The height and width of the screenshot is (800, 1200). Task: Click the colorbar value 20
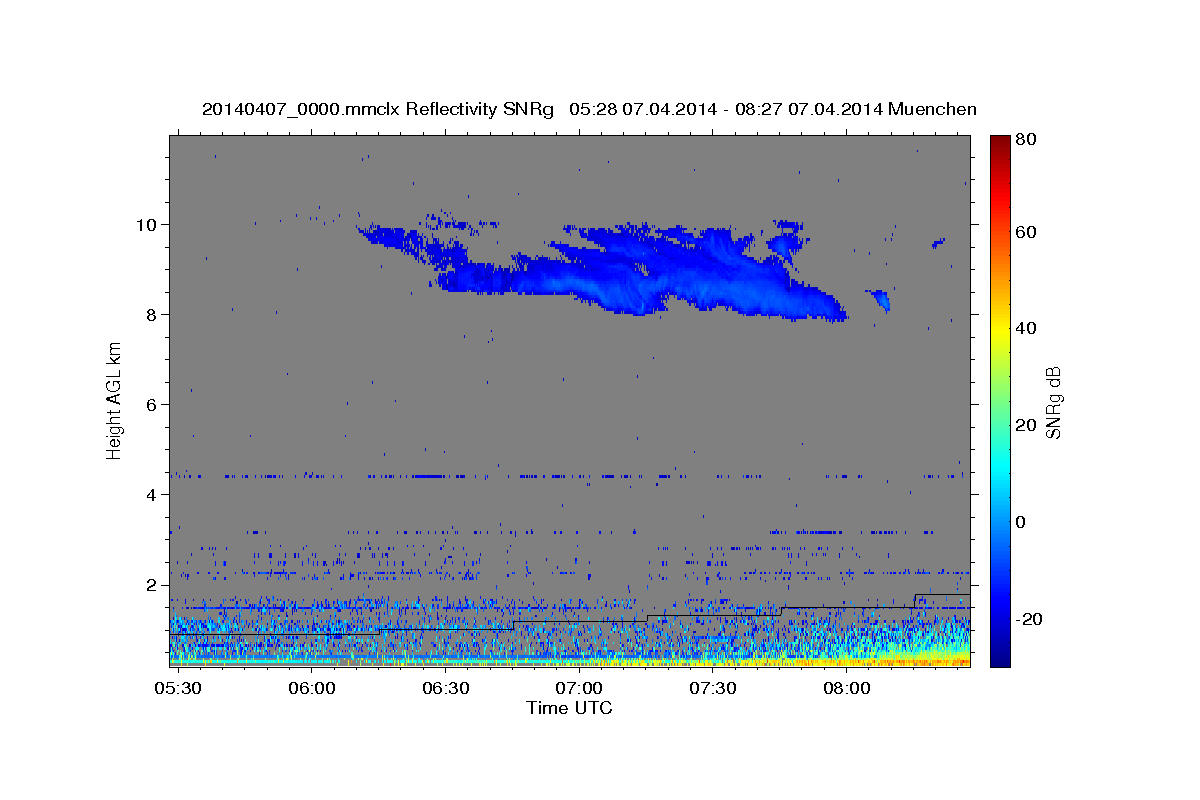click(1025, 425)
